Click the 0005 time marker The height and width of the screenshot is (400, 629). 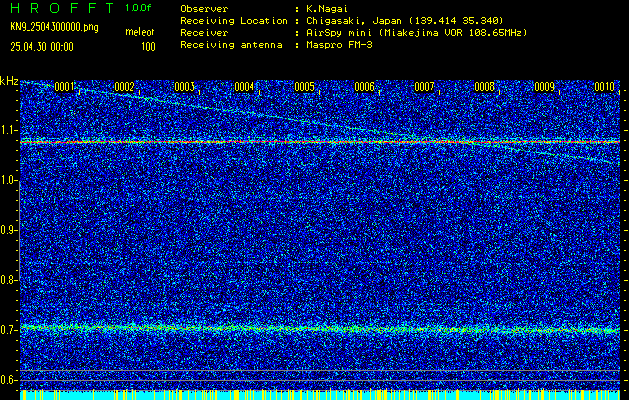point(304,87)
